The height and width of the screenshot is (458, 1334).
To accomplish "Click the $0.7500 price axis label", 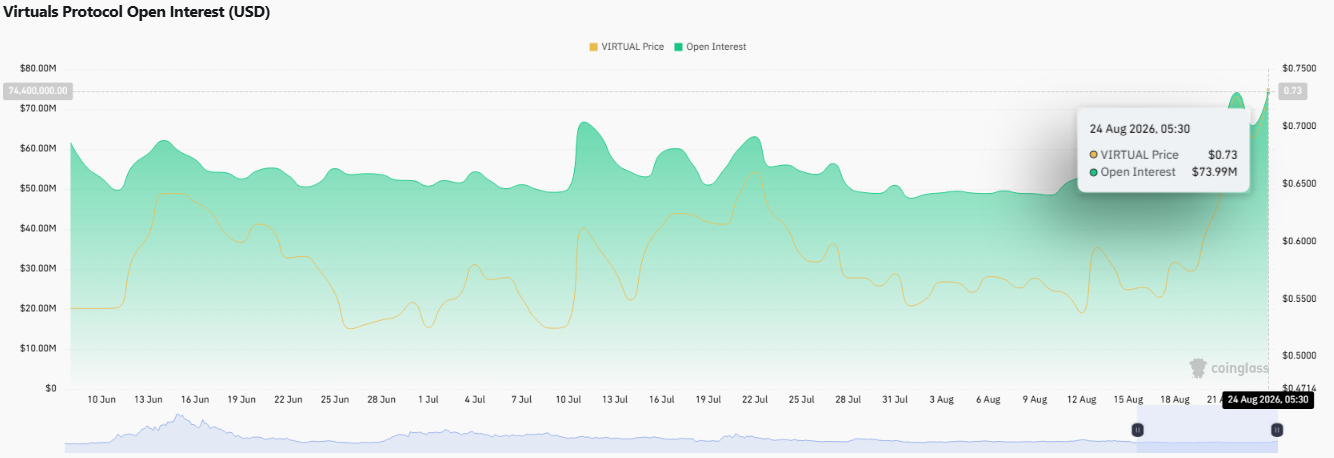I will [1299, 68].
